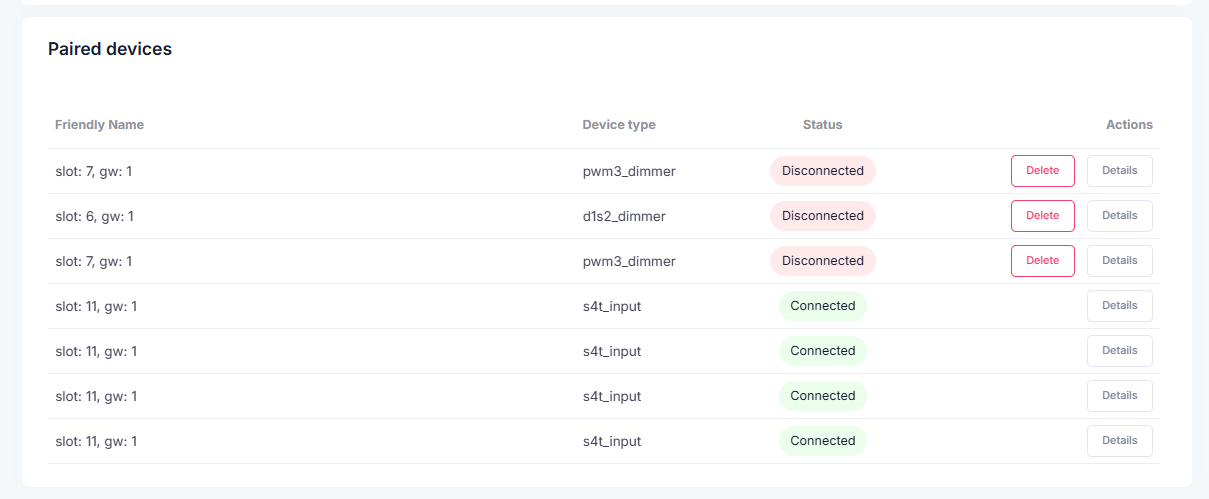Select the "slot: 6, gw: 1" friendly name
The height and width of the screenshot is (499, 1209).
94,216
